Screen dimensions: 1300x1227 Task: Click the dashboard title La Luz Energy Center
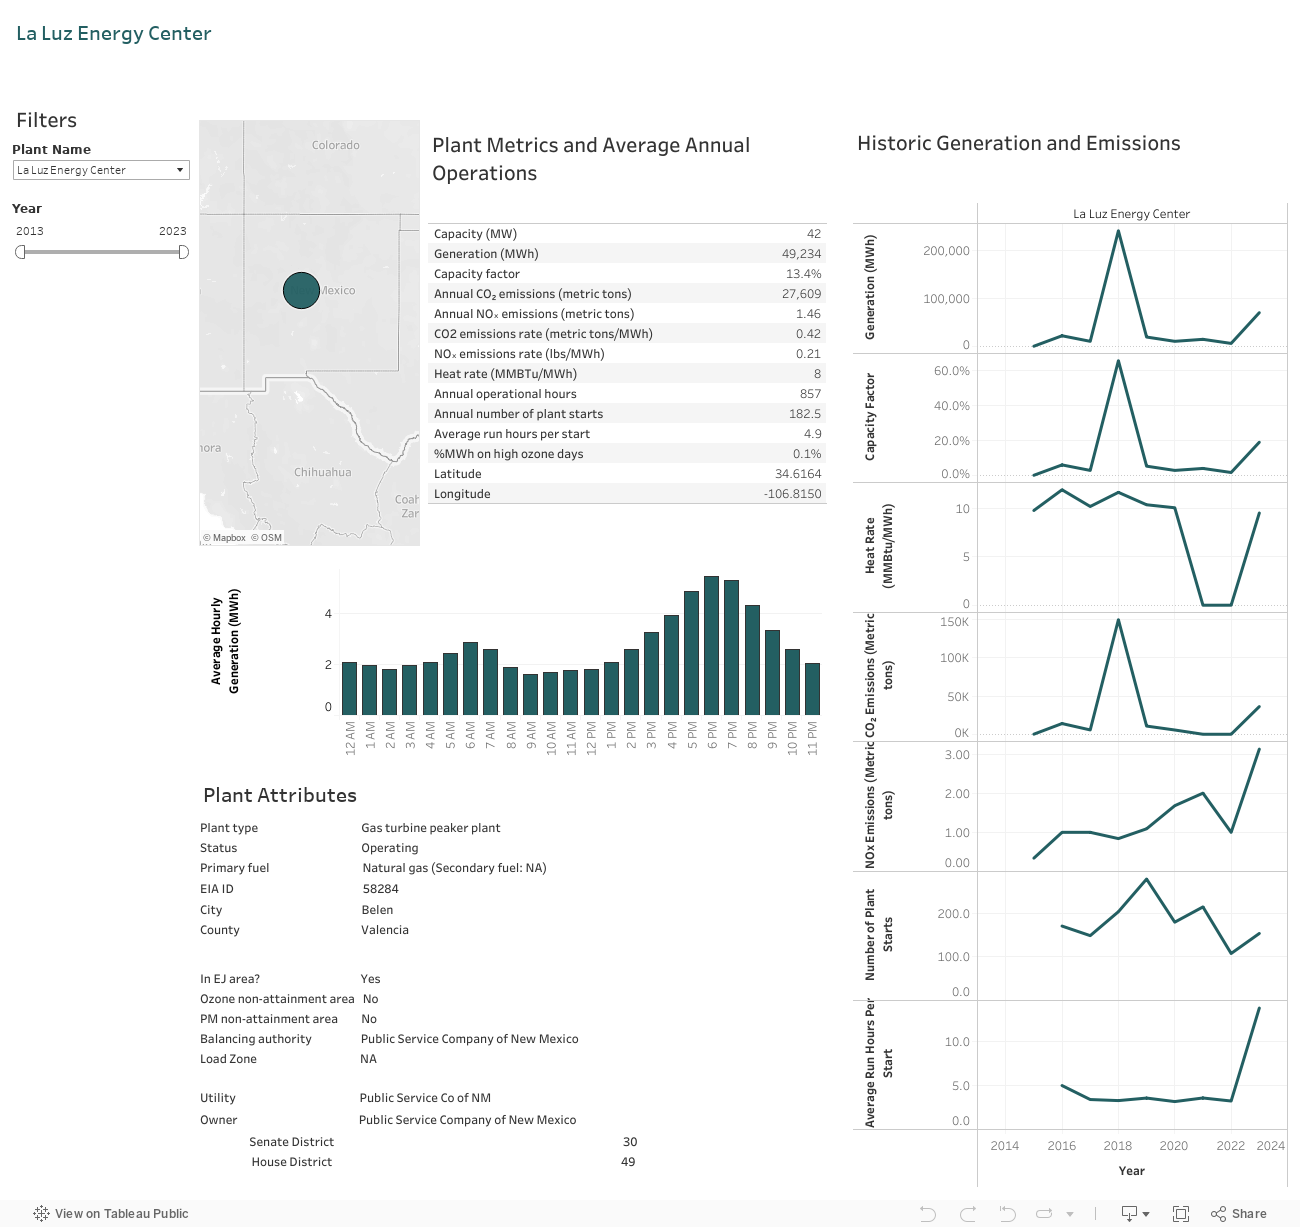pyautogui.click(x=114, y=33)
